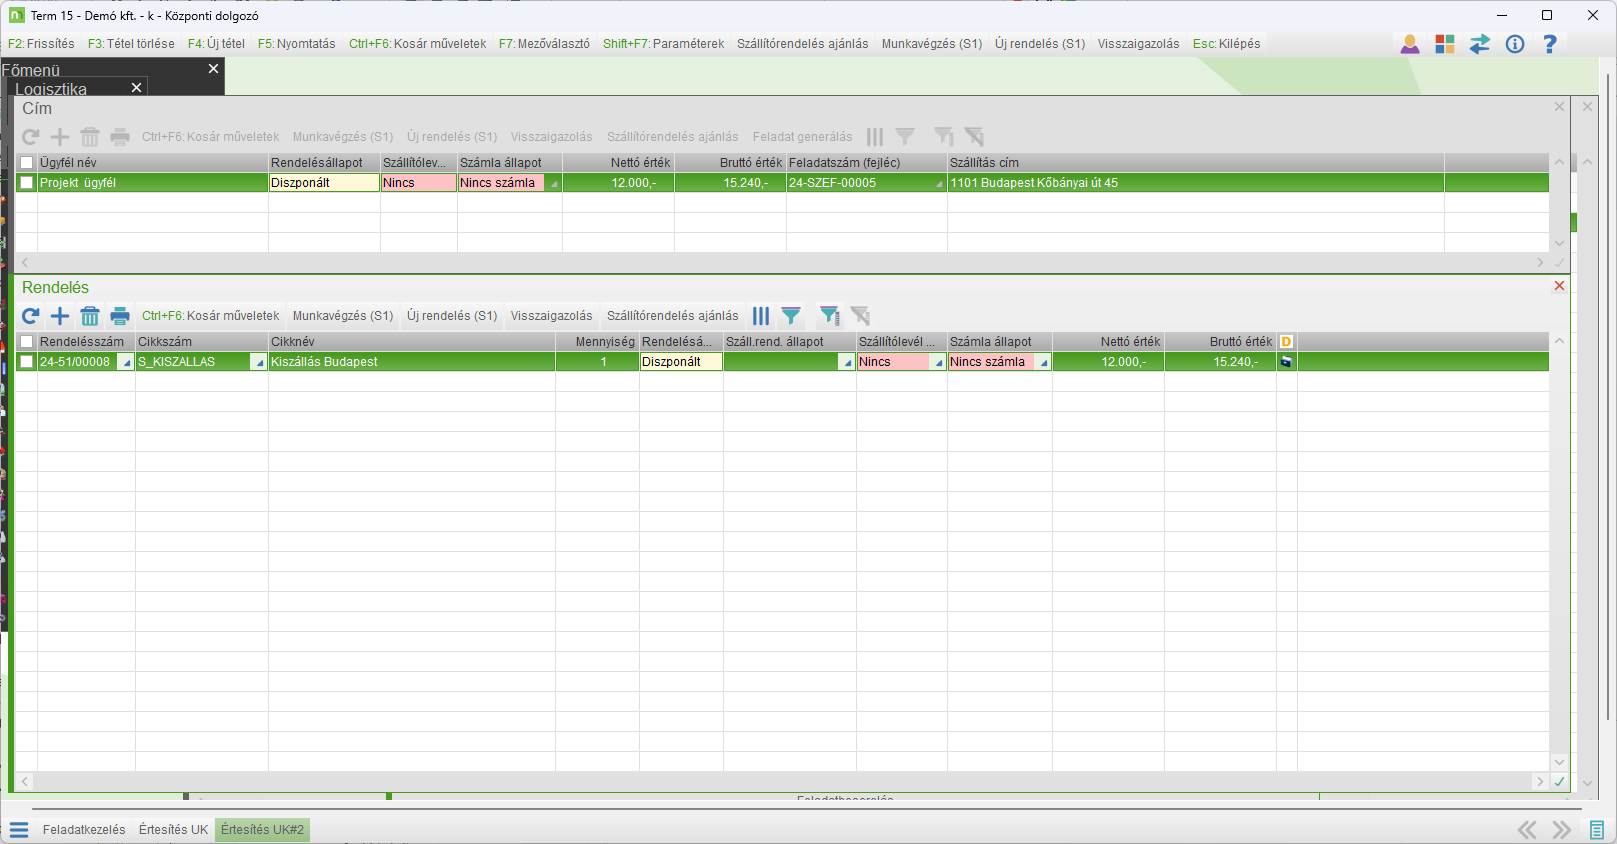Go to previous tab with double-left arrows

[x=1527, y=830]
